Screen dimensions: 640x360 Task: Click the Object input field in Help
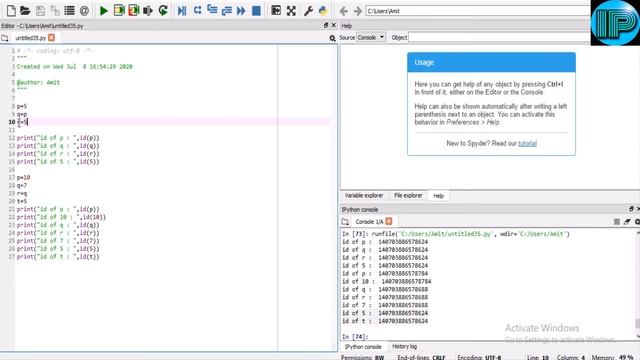[499, 38]
